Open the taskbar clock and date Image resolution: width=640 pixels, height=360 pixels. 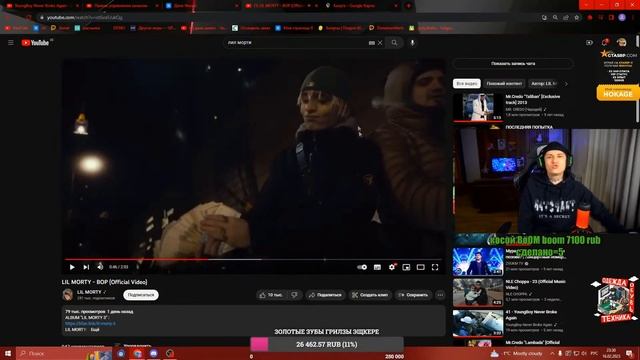[x=611, y=353]
